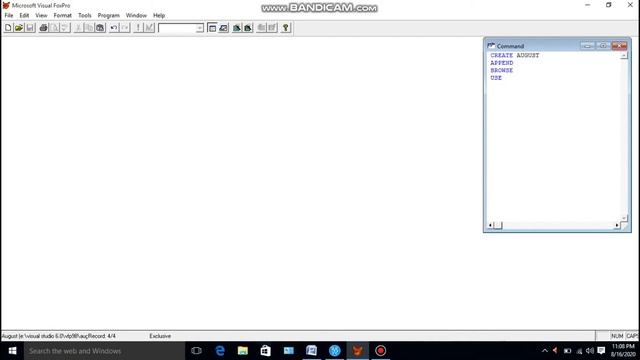This screenshot has height=360, width=640.
Task: Click the Print toolbar icon
Action: coord(43,28)
